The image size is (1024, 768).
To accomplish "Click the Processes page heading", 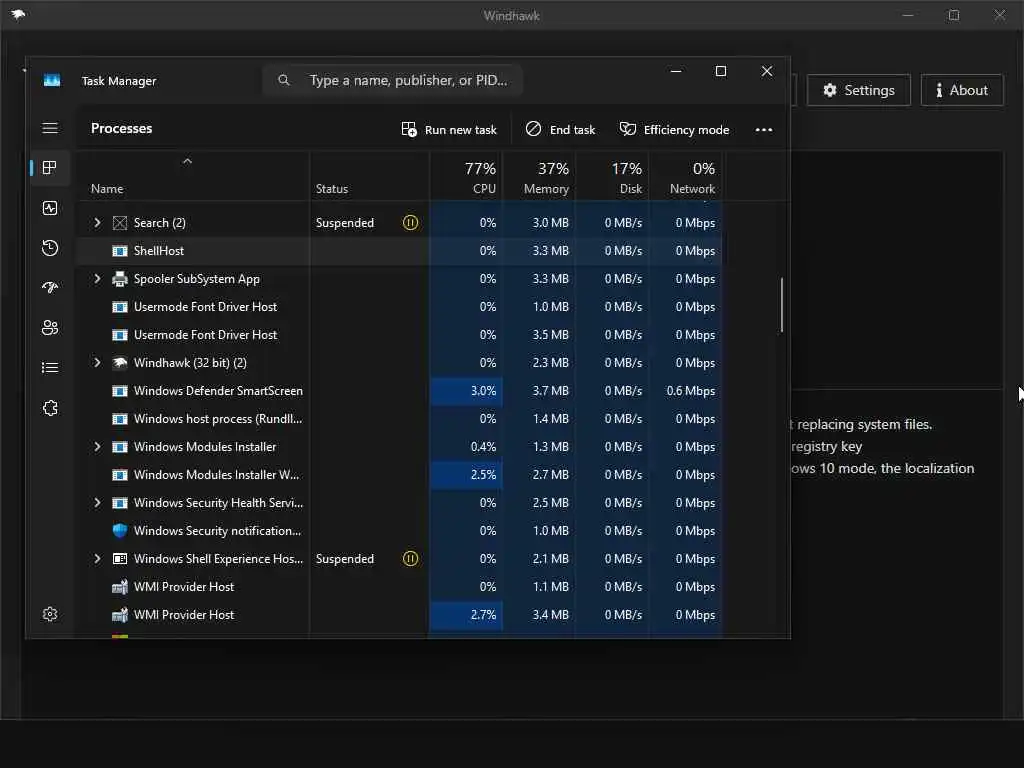I will coord(121,128).
